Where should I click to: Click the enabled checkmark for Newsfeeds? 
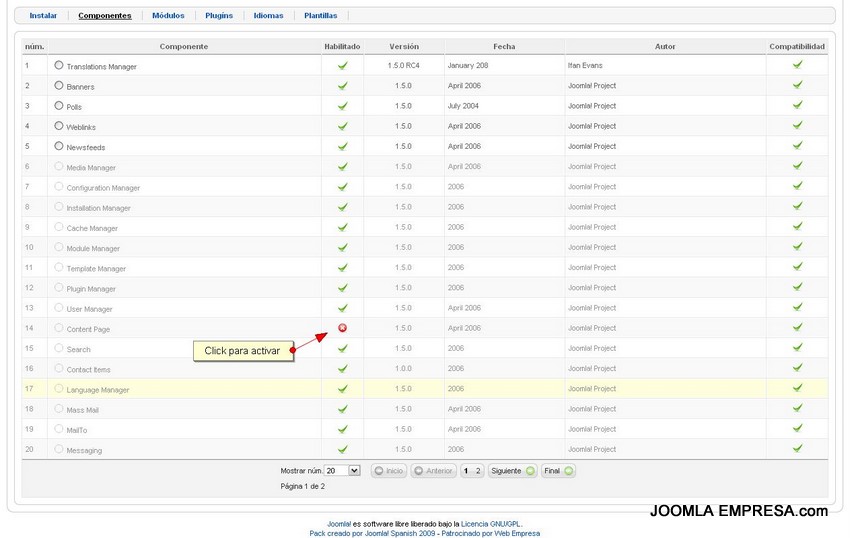(342, 146)
